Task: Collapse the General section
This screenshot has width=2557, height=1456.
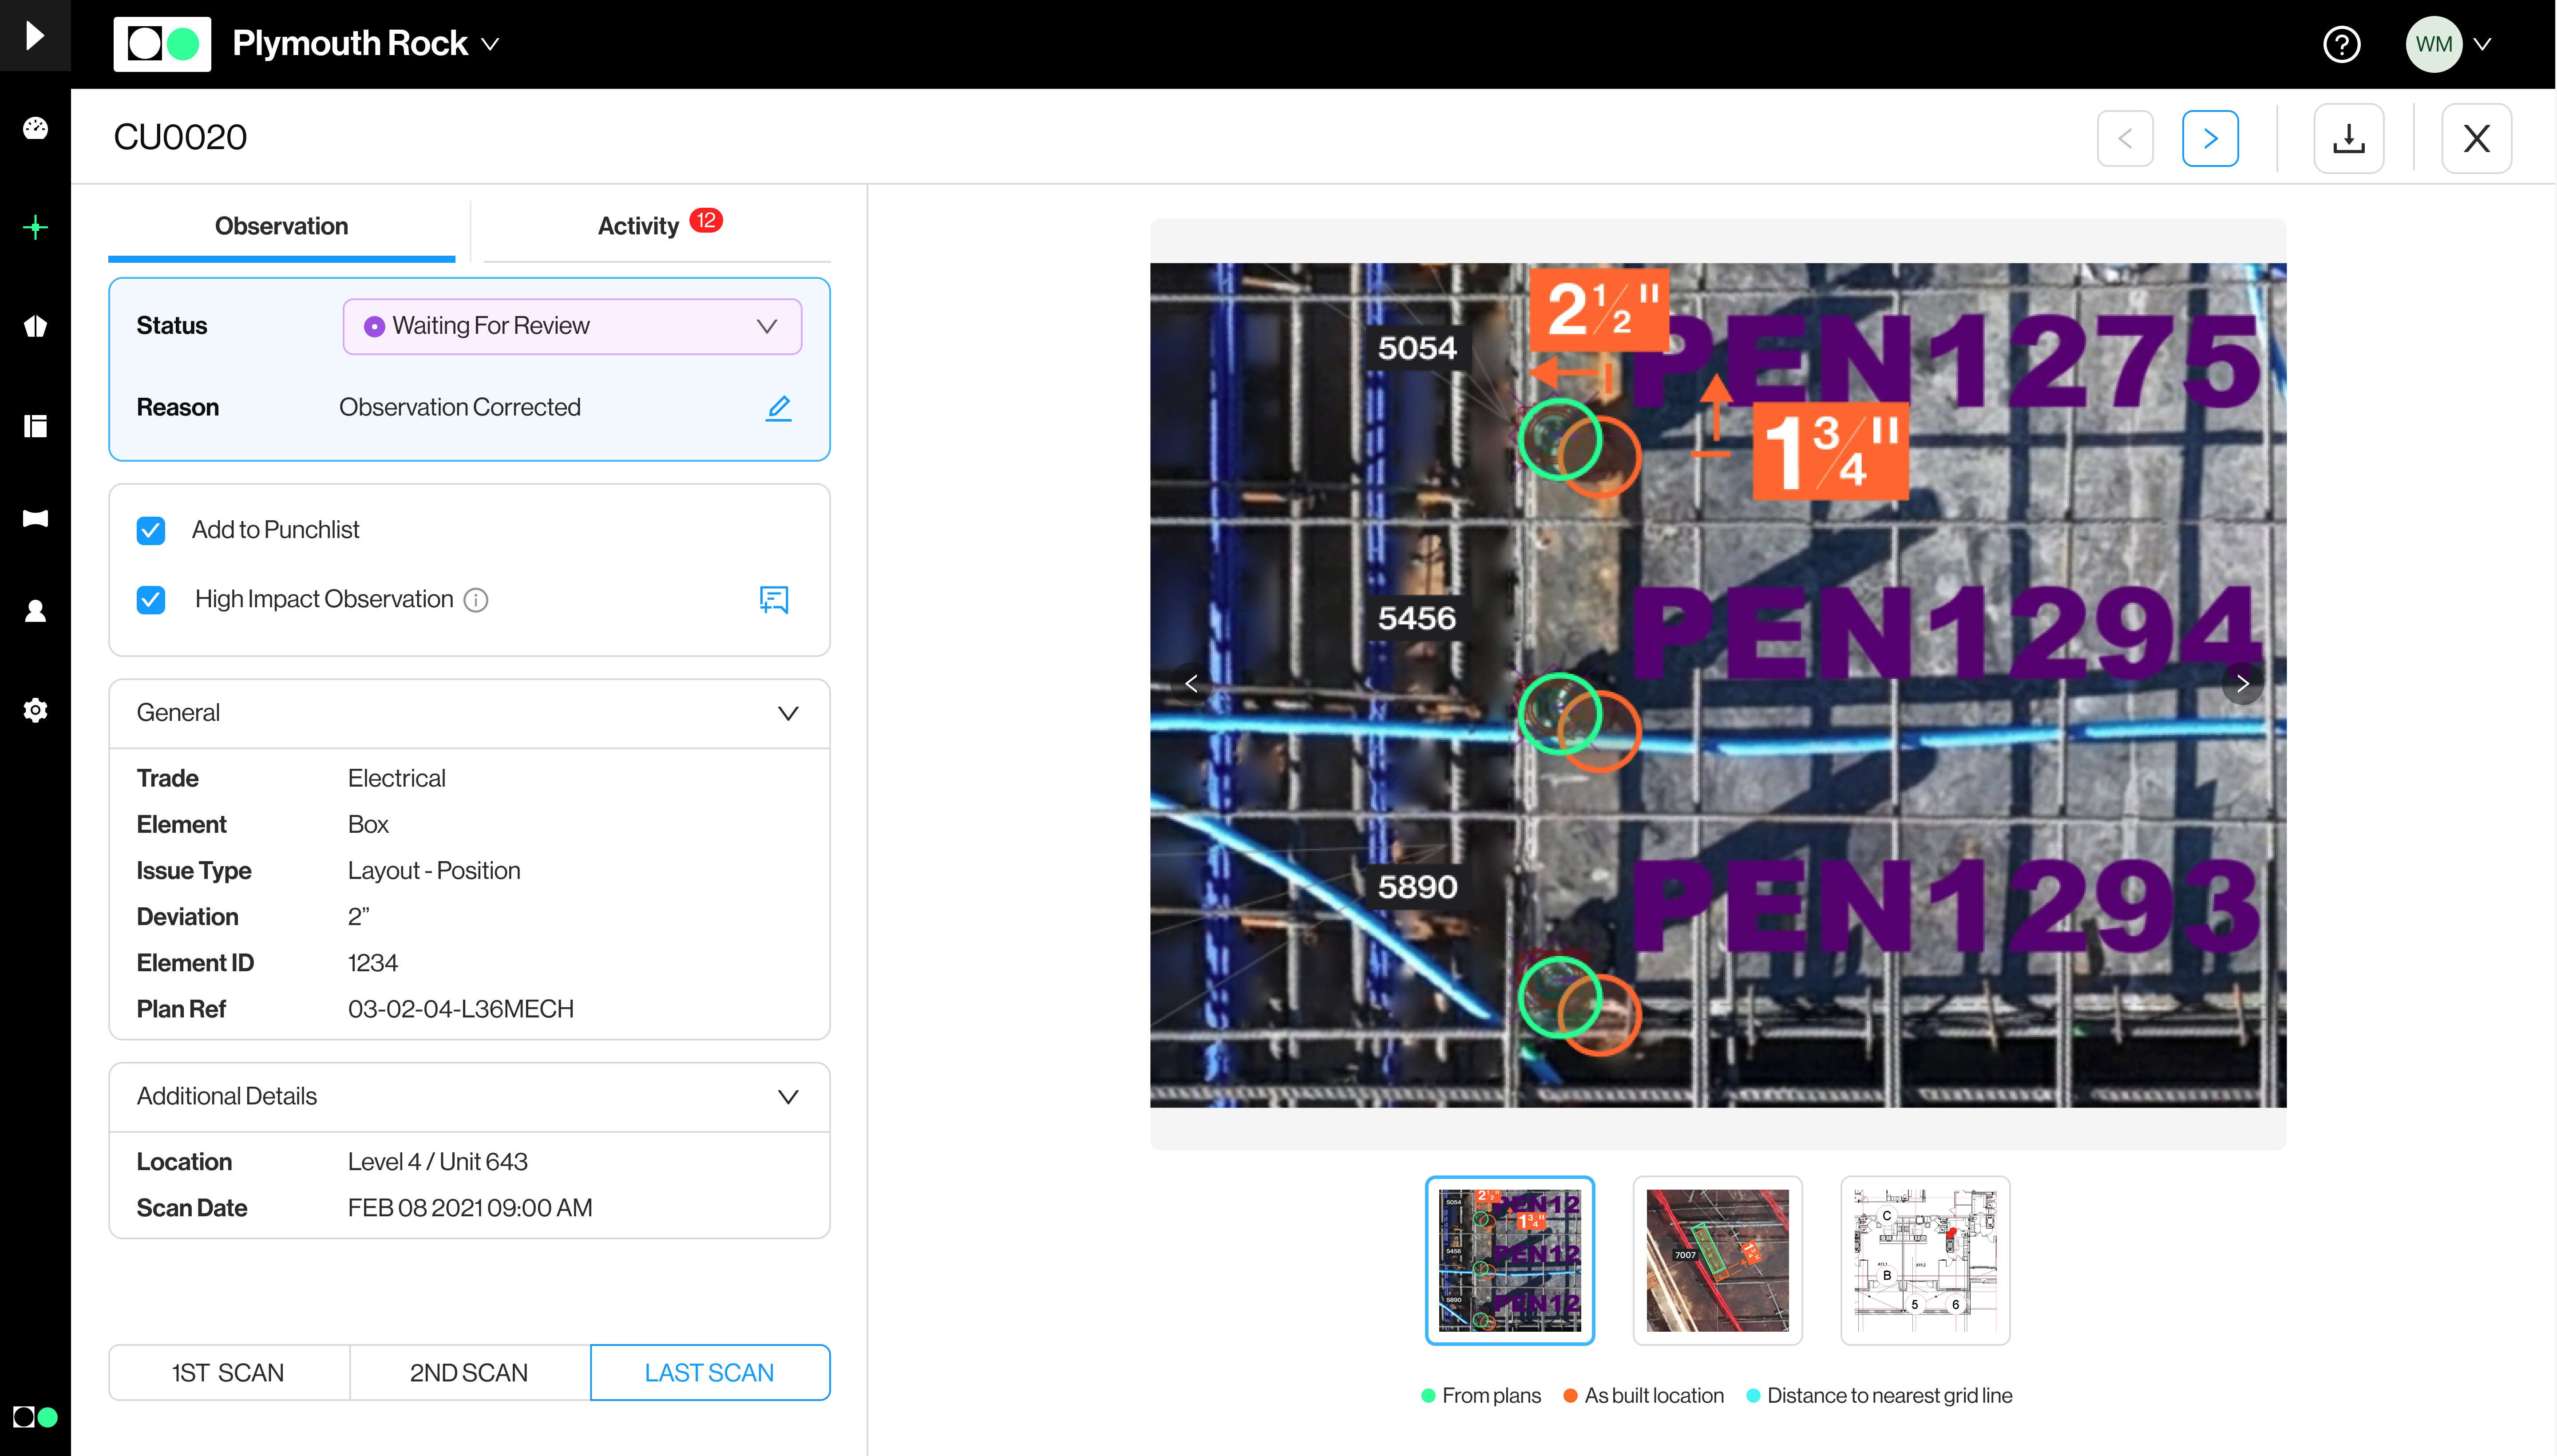Action: point(788,713)
